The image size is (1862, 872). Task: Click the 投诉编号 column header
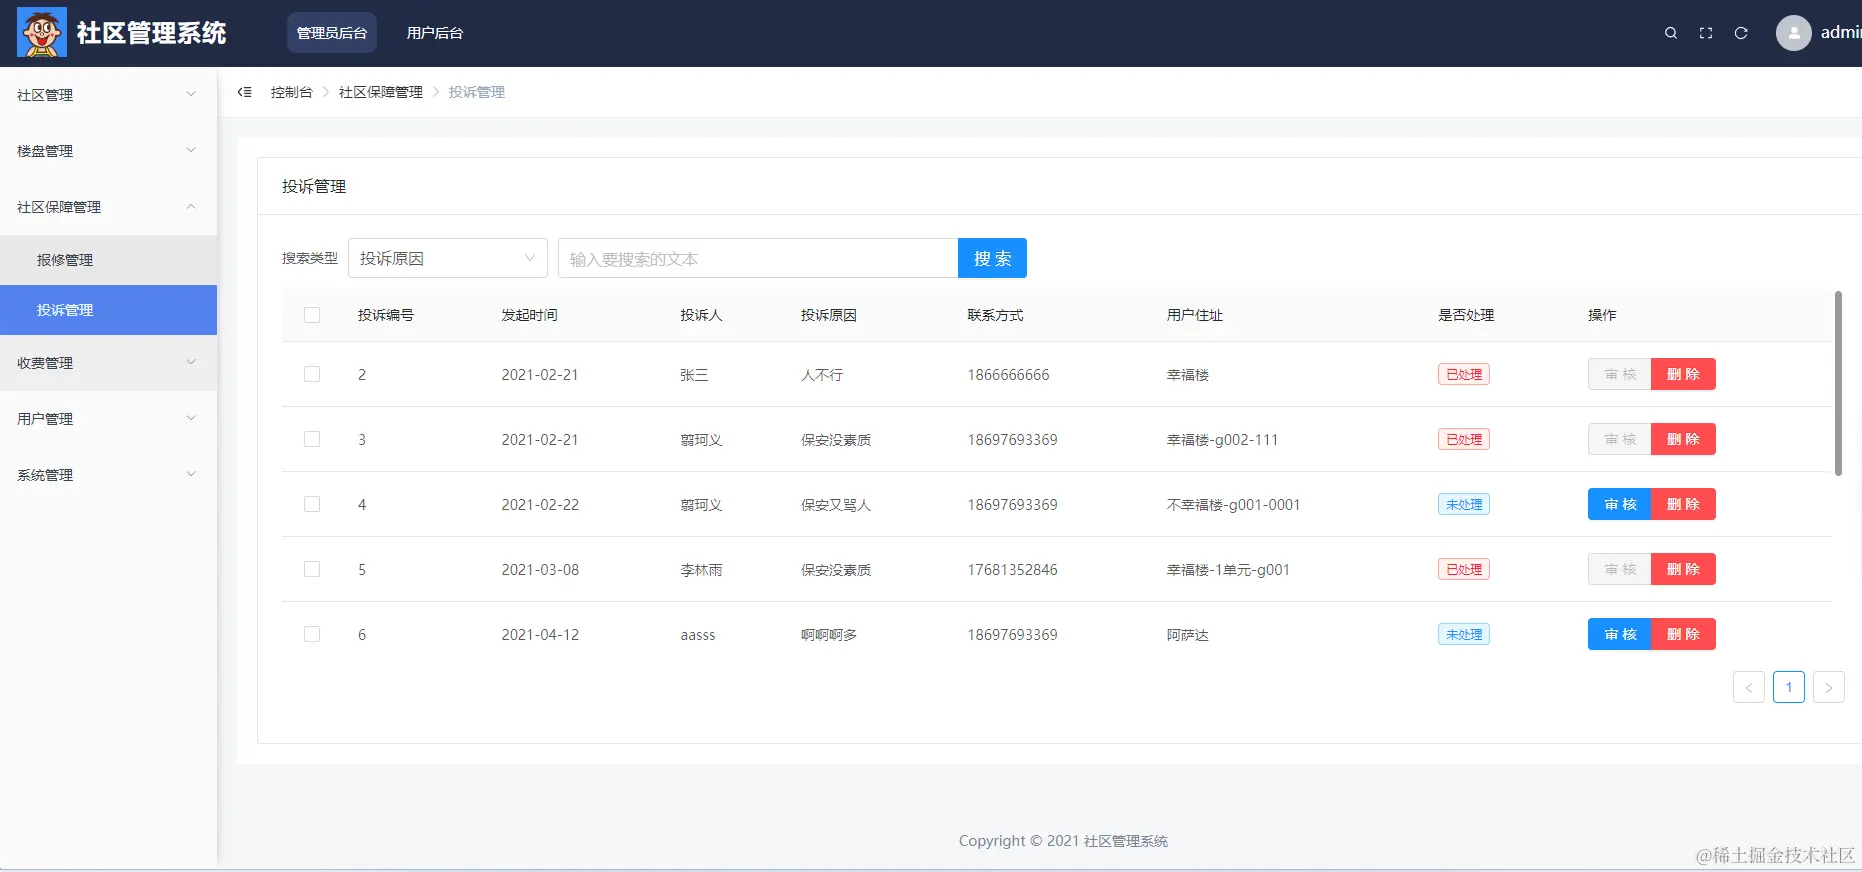[386, 315]
